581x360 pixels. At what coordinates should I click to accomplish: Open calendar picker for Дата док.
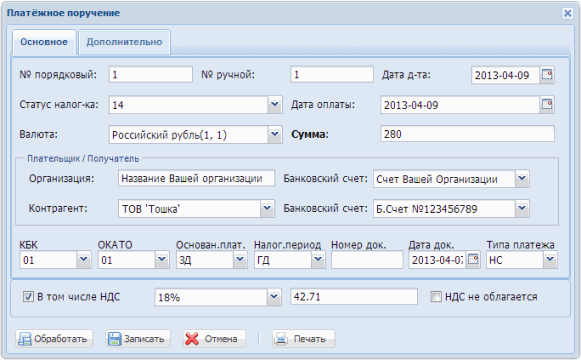point(473,260)
